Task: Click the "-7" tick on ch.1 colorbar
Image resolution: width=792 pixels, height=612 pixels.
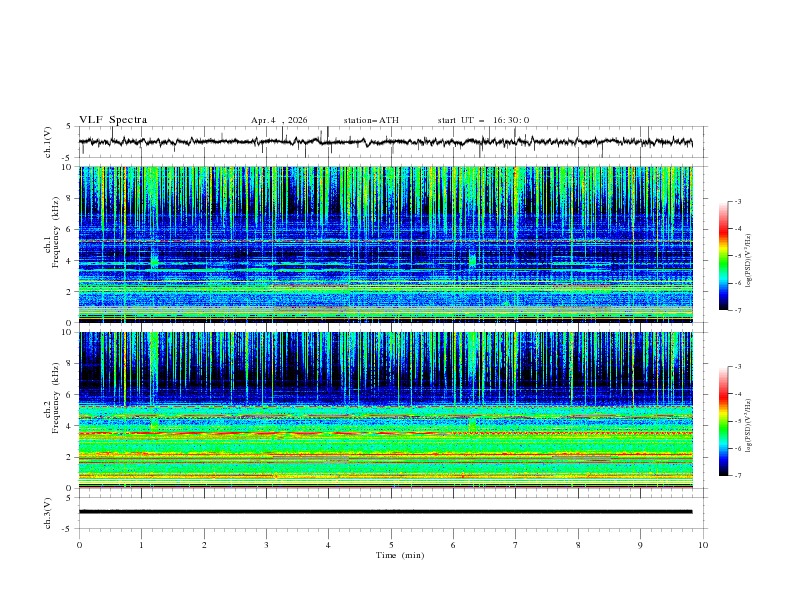Action: (x=737, y=311)
